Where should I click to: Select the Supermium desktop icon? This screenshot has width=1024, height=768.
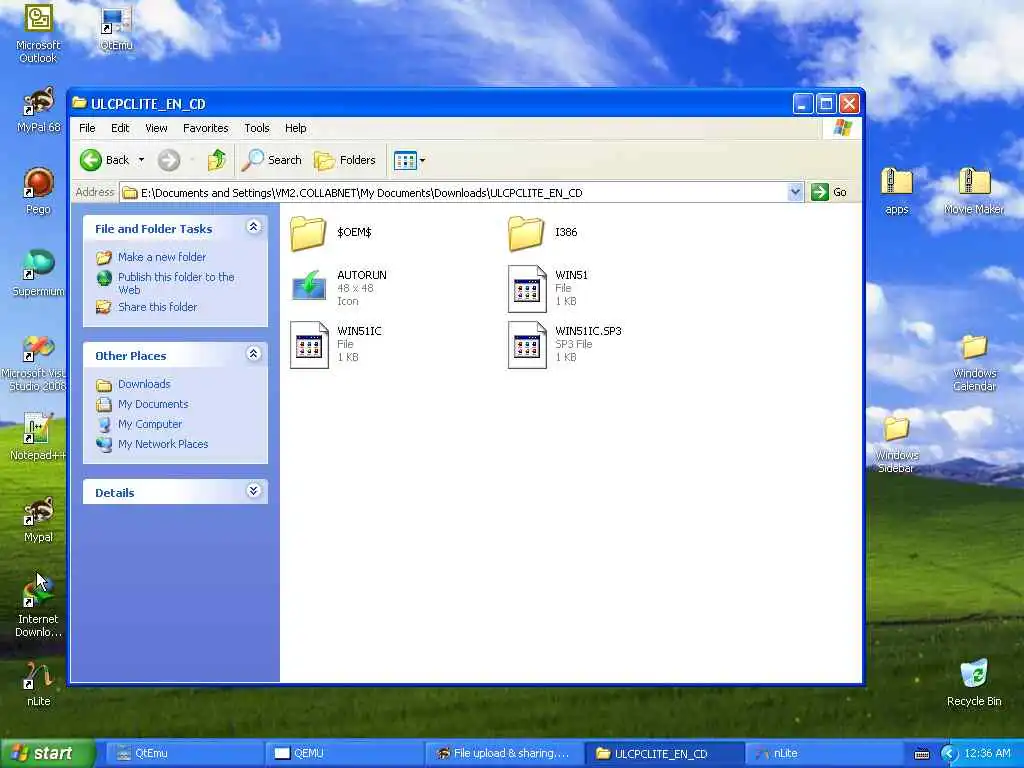point(38,273)
